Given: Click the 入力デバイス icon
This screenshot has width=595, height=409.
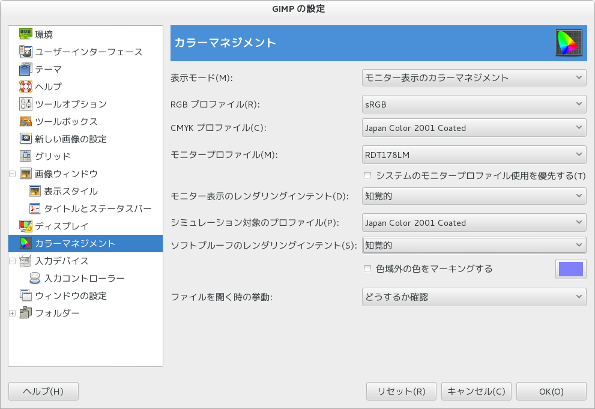Looking at the screenshot, I should [x=25, y=261].
